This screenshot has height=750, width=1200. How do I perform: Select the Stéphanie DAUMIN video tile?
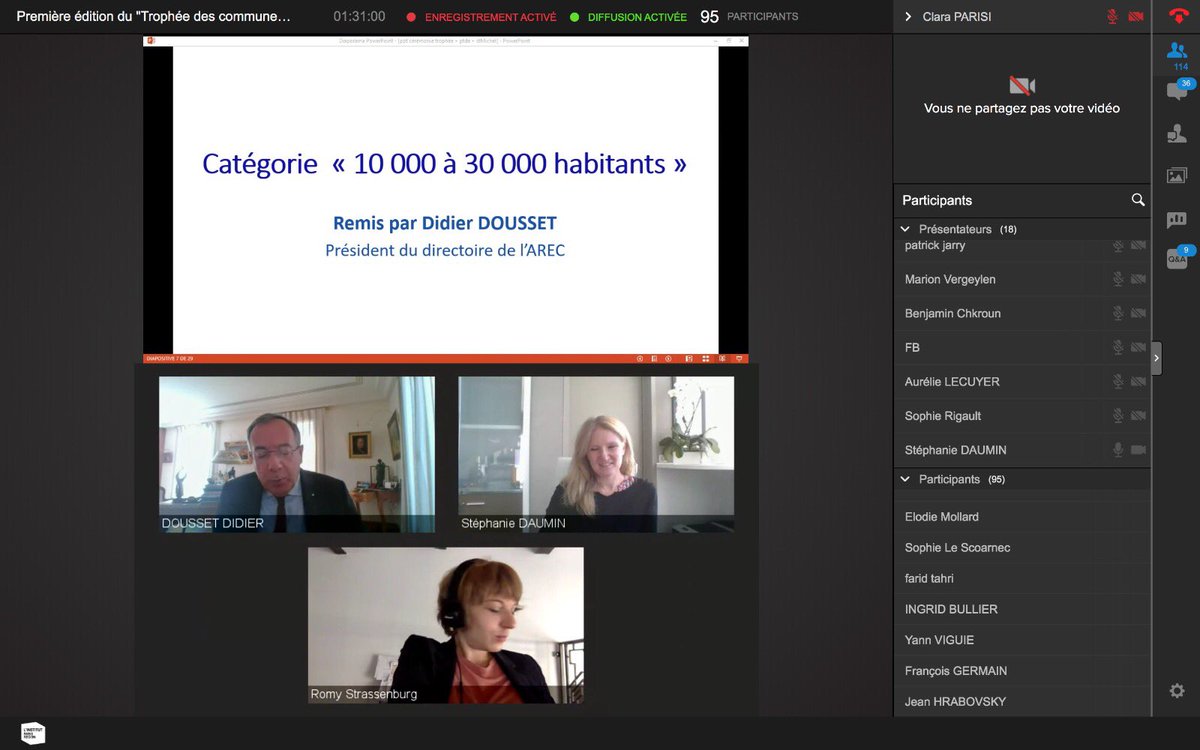596,454
